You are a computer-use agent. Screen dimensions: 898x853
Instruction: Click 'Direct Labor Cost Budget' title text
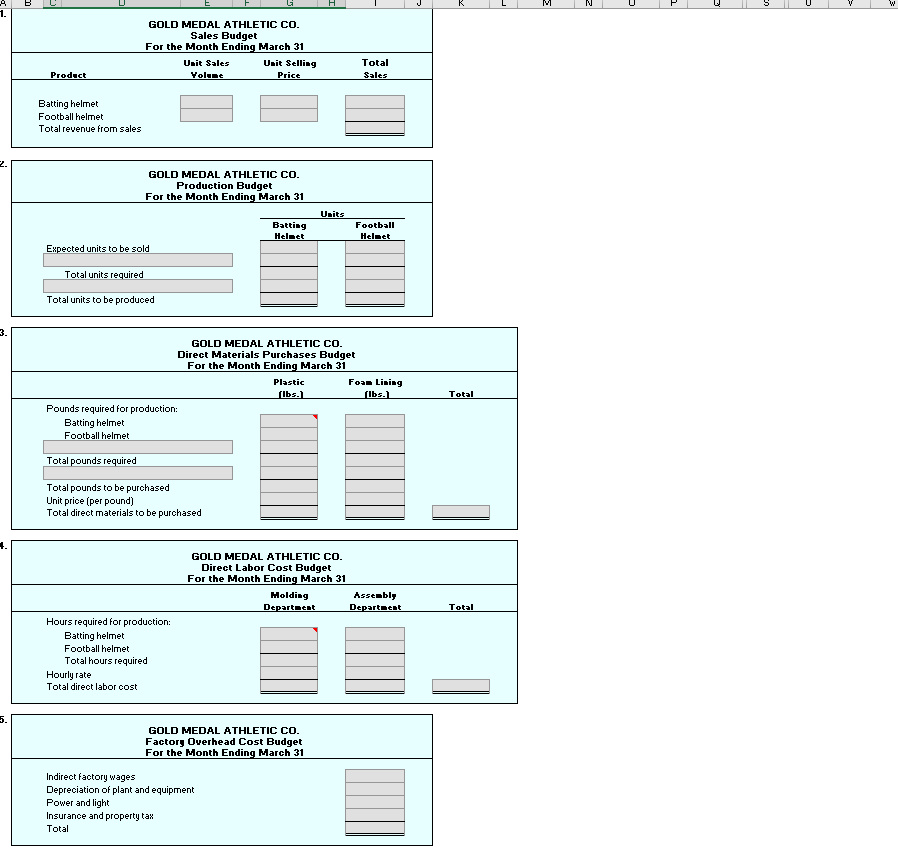pyautogui.click(x=266, y=568)
